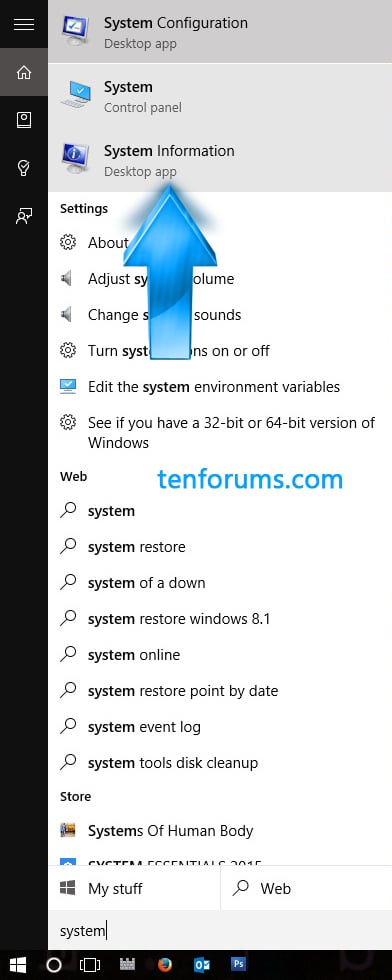Screen dimensions: 392x980
Task: Open 32-bit or 64-bit version setting
Action: (x=220, y=432)
